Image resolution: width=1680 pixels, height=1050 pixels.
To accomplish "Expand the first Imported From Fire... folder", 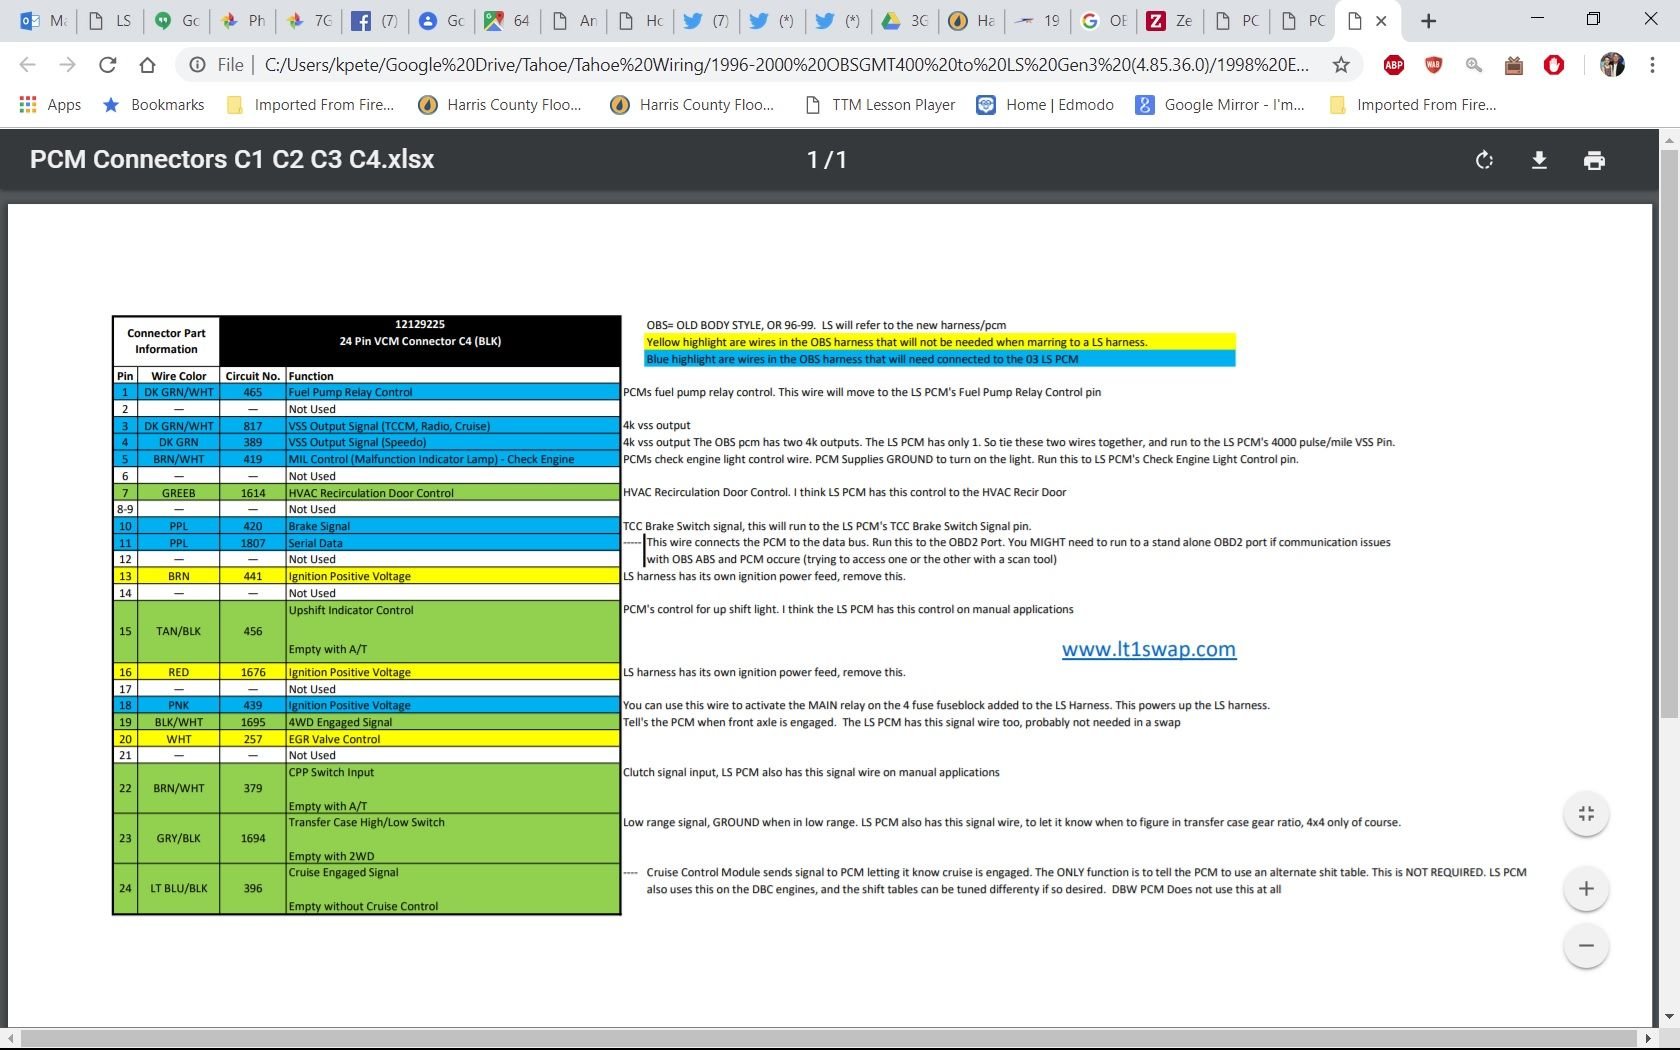I will click(x=311, y=105).
